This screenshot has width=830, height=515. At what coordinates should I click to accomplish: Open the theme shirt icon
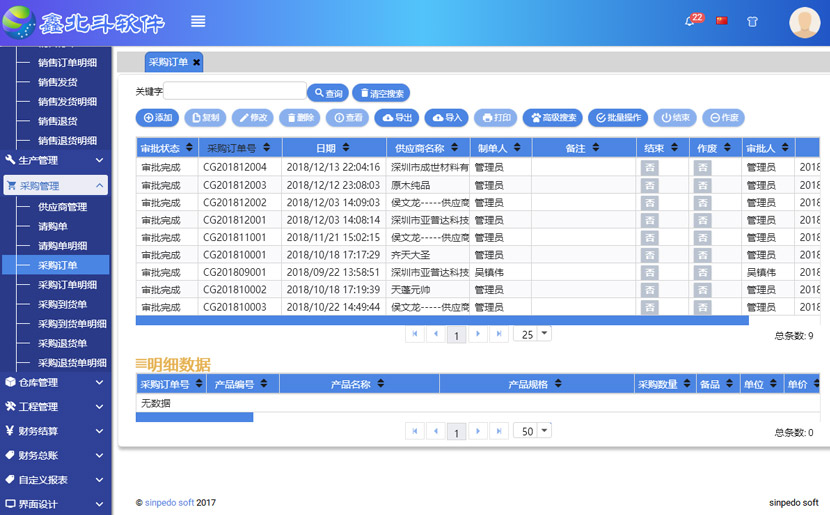(x=752, y=22)
